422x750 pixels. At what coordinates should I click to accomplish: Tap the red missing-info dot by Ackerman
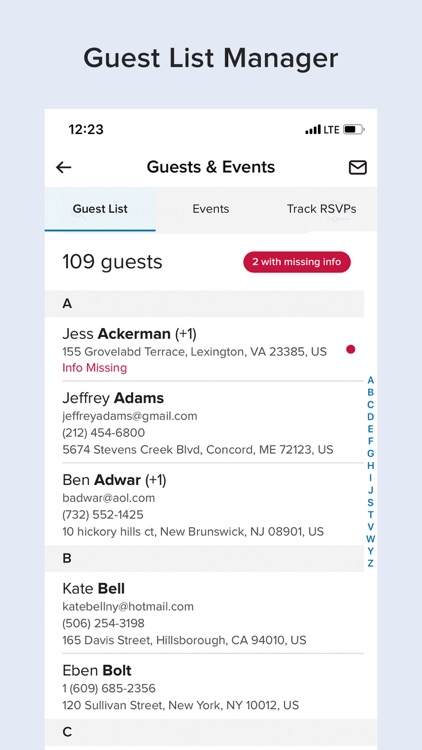point(351,350)
